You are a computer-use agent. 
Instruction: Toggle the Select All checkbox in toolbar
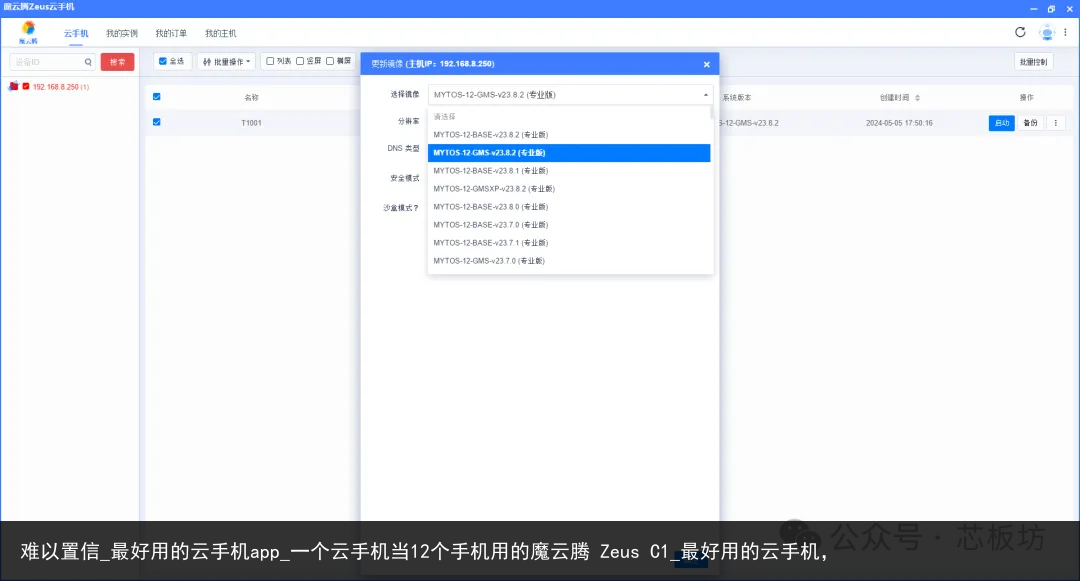click(163, 61)
